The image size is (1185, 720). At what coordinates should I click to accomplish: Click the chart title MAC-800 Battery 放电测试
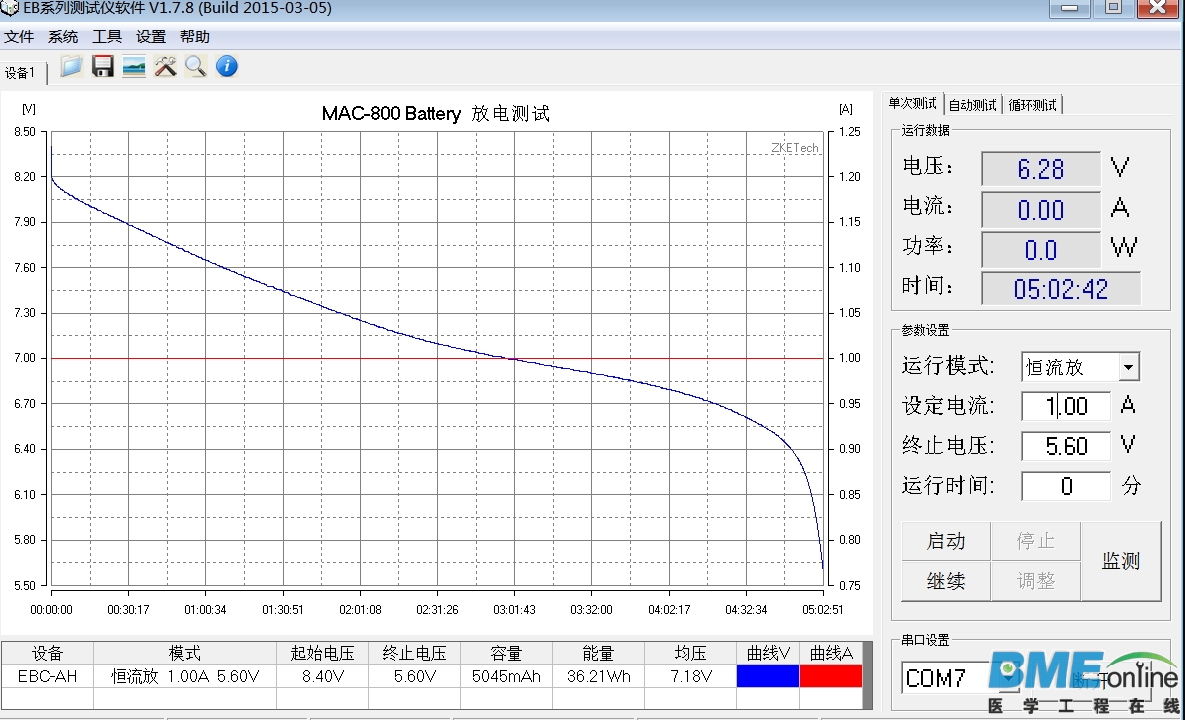[436, 114]
